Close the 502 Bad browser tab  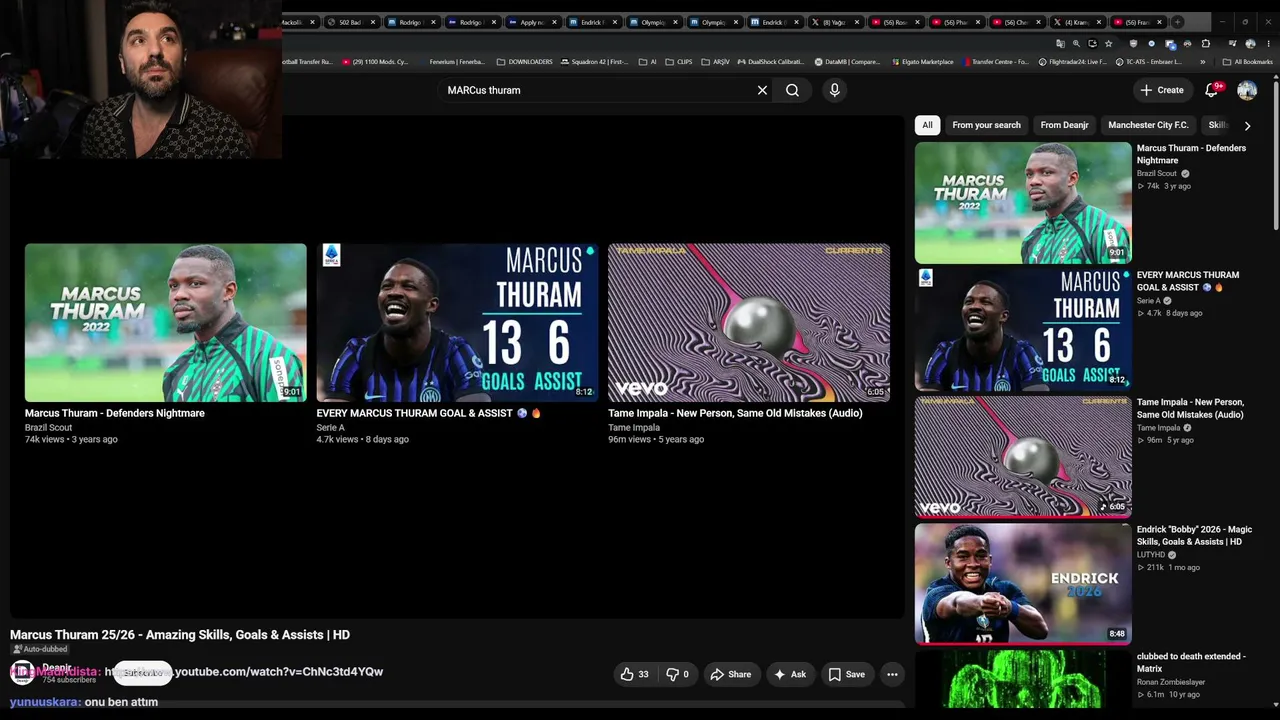pyautogui.click(x=373, y=22)
